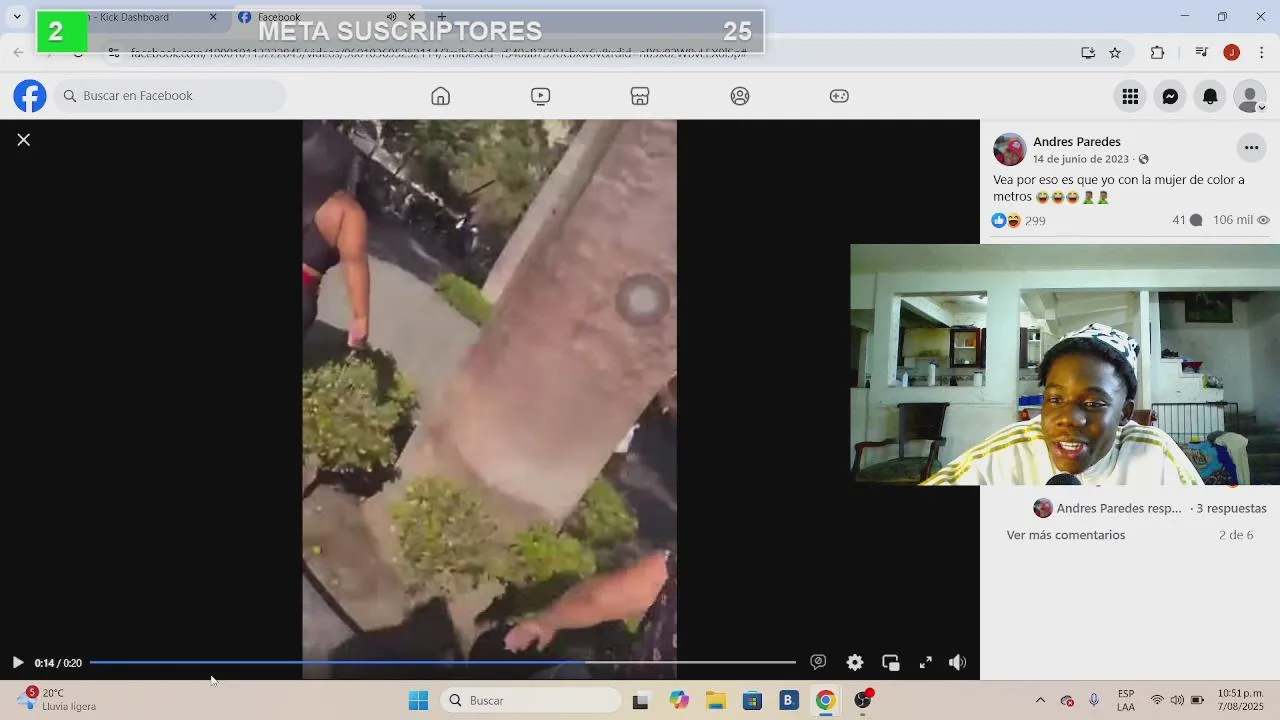1280x720 pixels.
Task: Open the Wi-Fi network tray icon
Action: point(1157,701)
